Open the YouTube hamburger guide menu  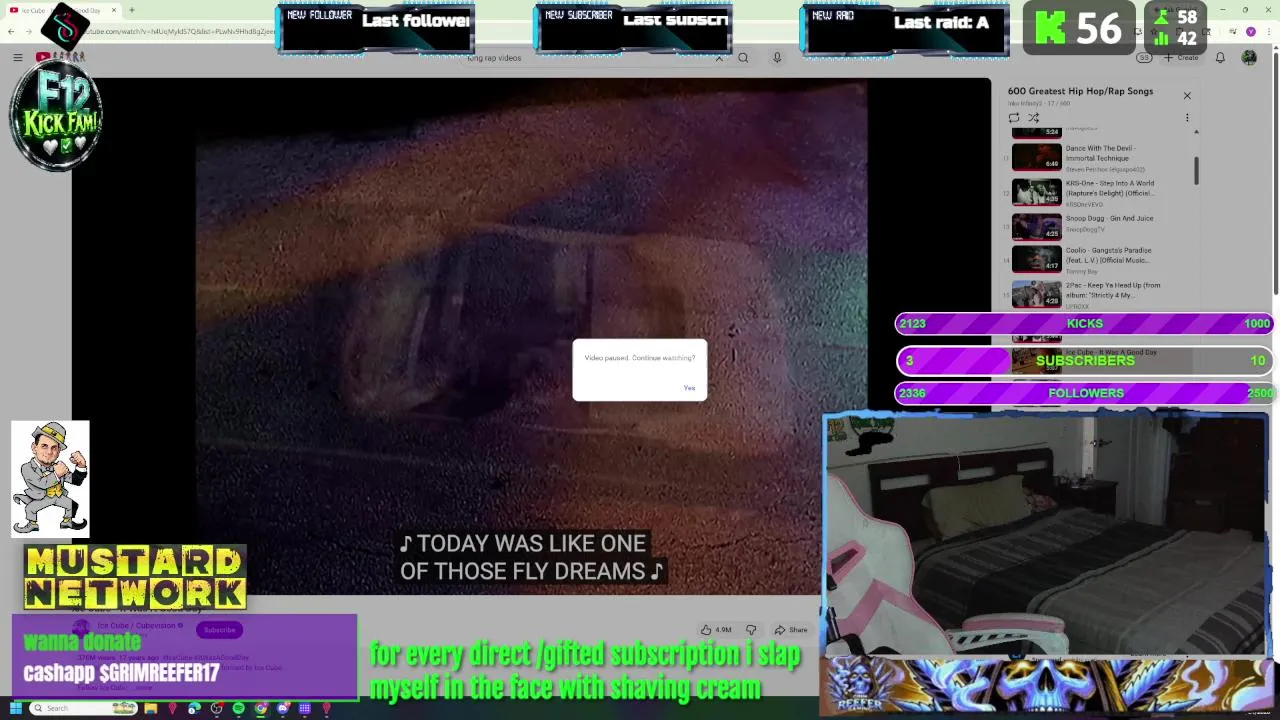(17, 58)
